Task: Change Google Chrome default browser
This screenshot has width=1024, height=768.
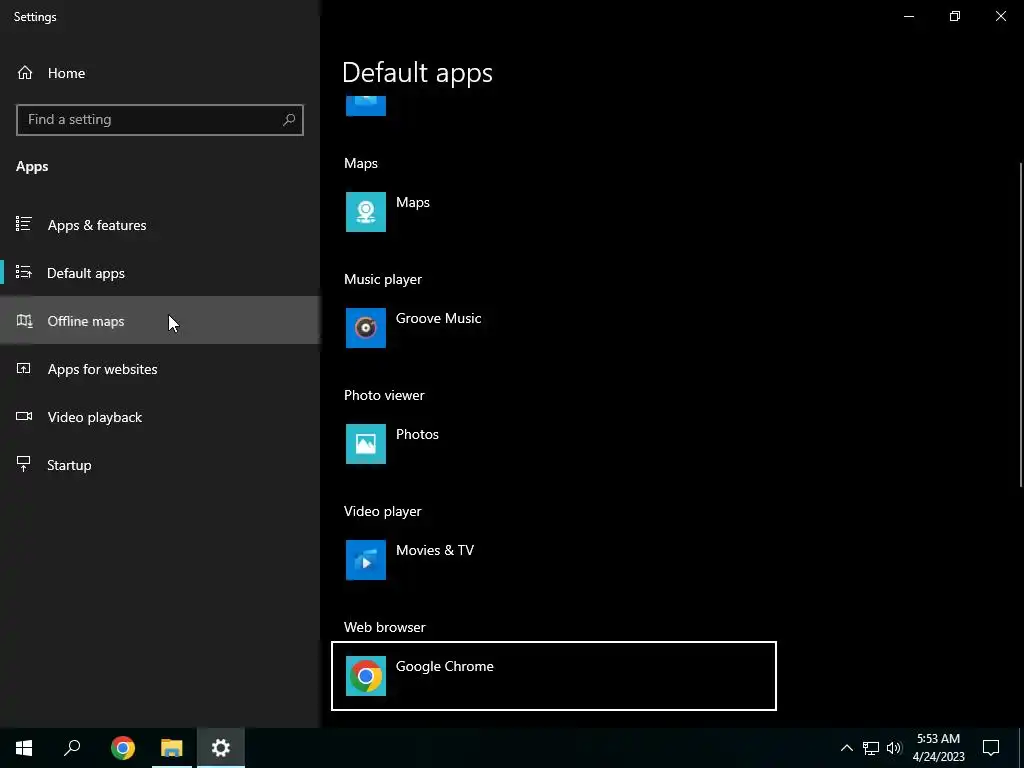Action: coord(554,676)
